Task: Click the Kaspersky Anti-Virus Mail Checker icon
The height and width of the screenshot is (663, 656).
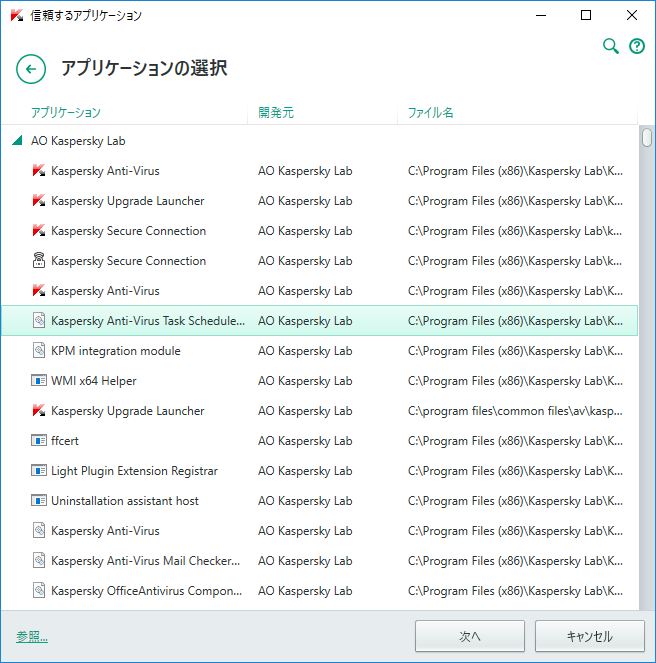Action: 39,561
